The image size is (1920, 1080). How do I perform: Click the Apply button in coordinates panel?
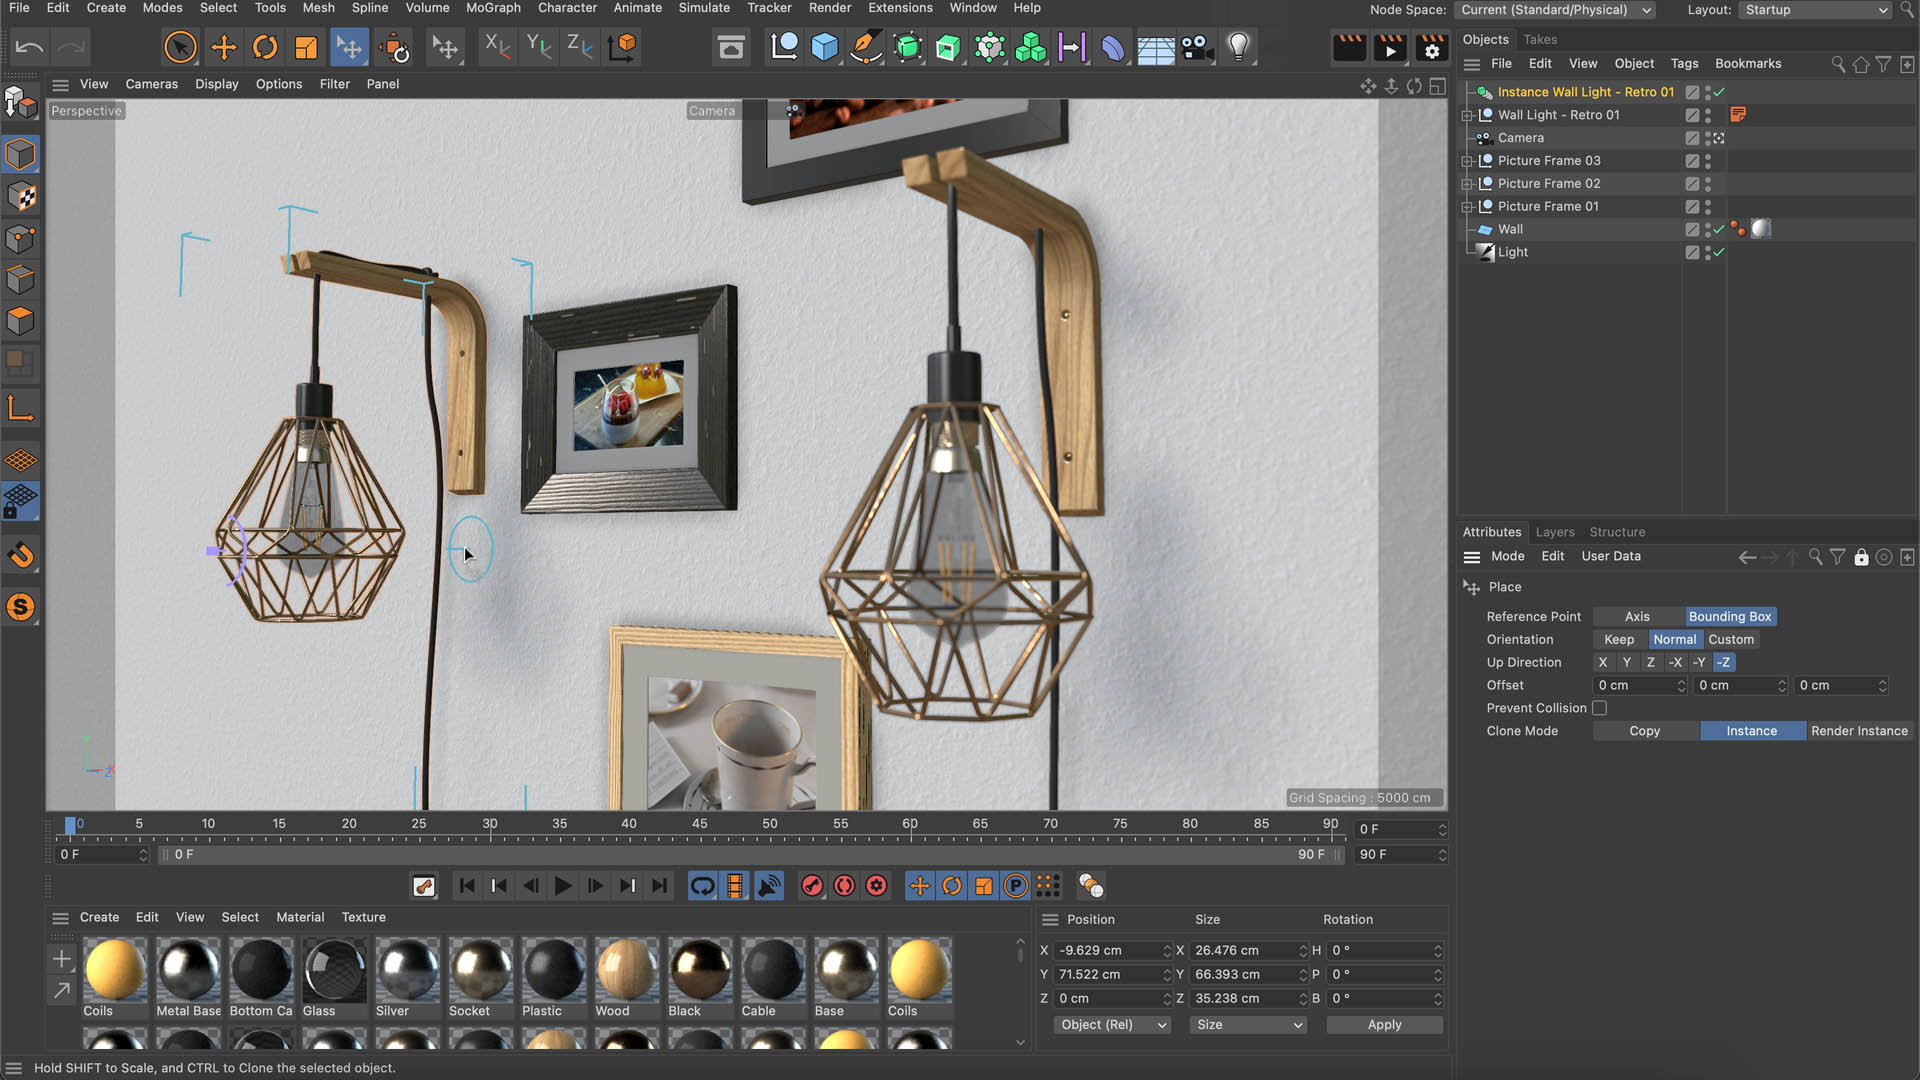(1385, 1025)
